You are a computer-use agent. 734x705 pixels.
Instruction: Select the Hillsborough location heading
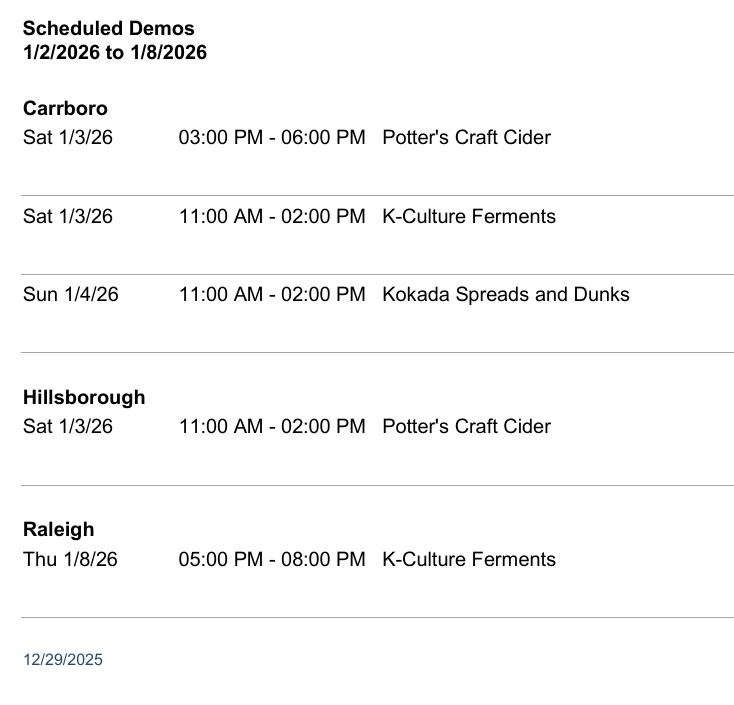(x=84, y=397)
